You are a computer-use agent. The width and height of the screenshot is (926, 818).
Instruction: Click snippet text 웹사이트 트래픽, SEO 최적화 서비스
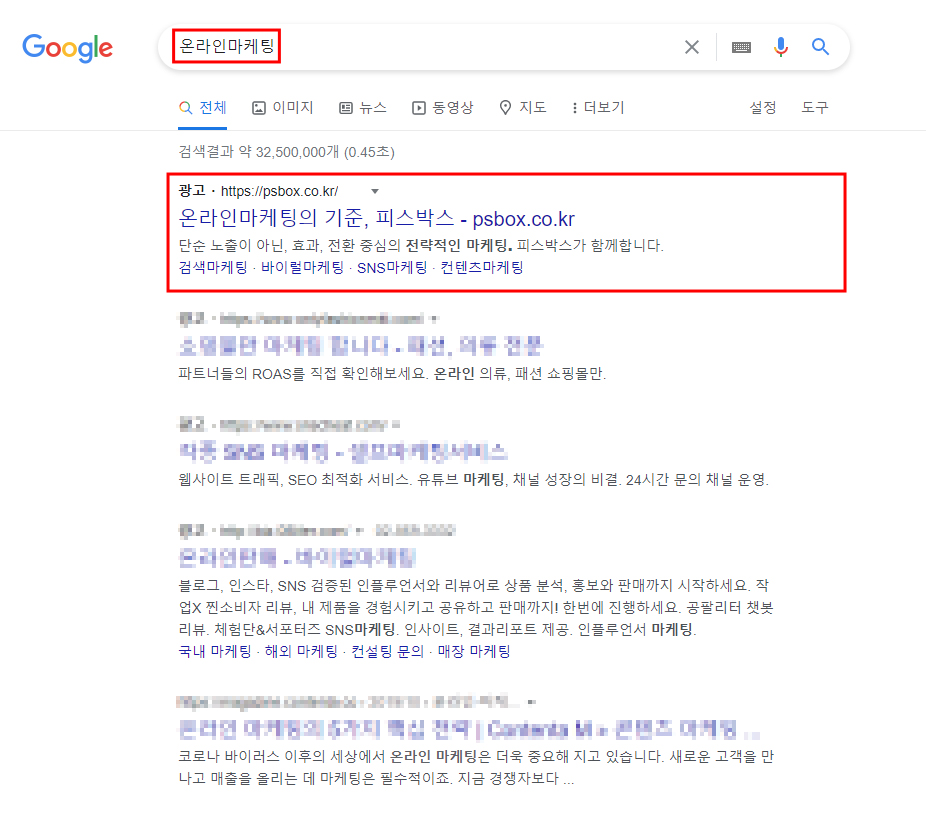pyautogui.click(x=295, y=480)
